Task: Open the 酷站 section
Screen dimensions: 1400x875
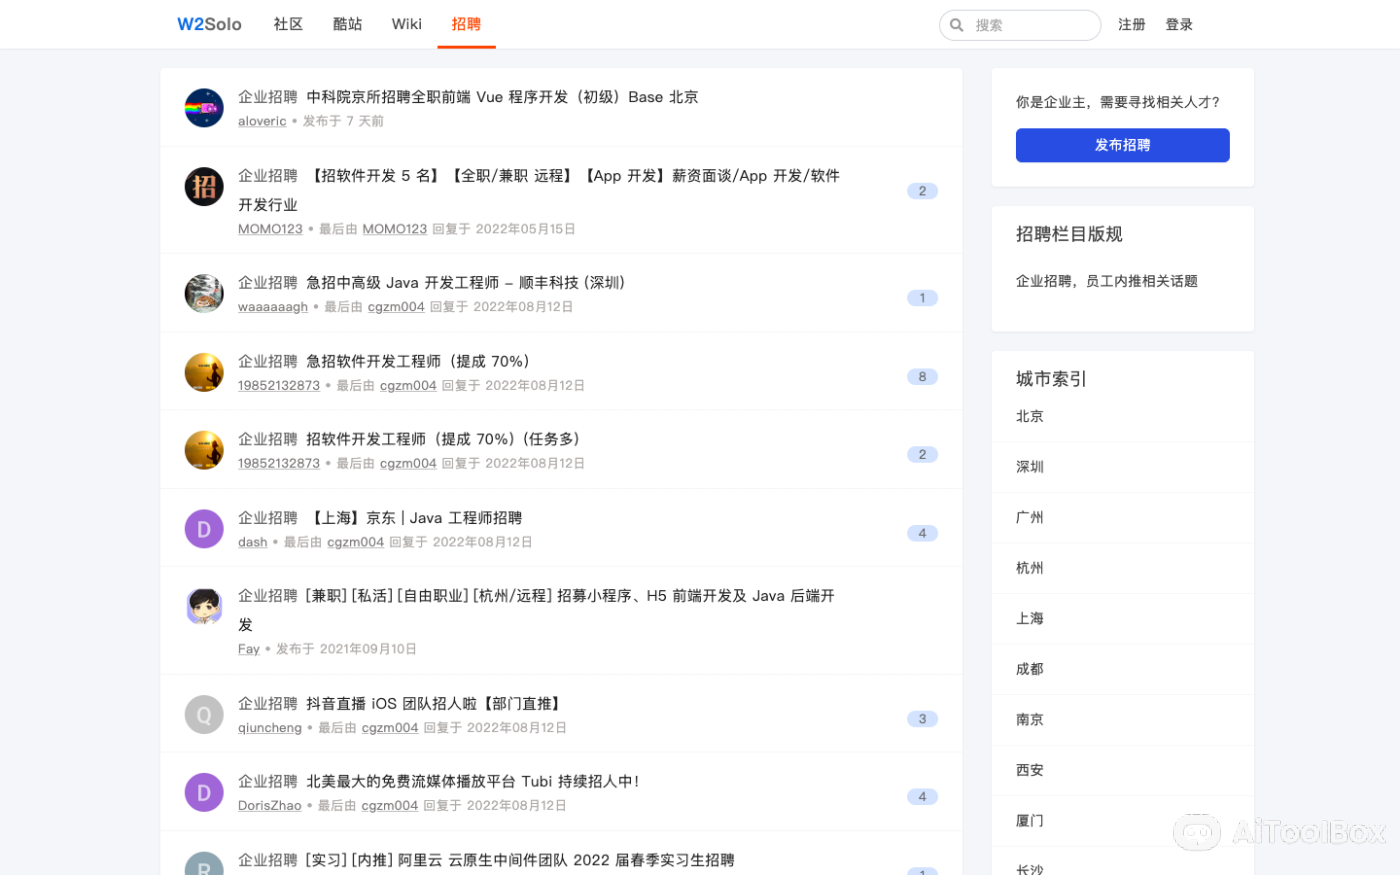Action: pos(347,24)
